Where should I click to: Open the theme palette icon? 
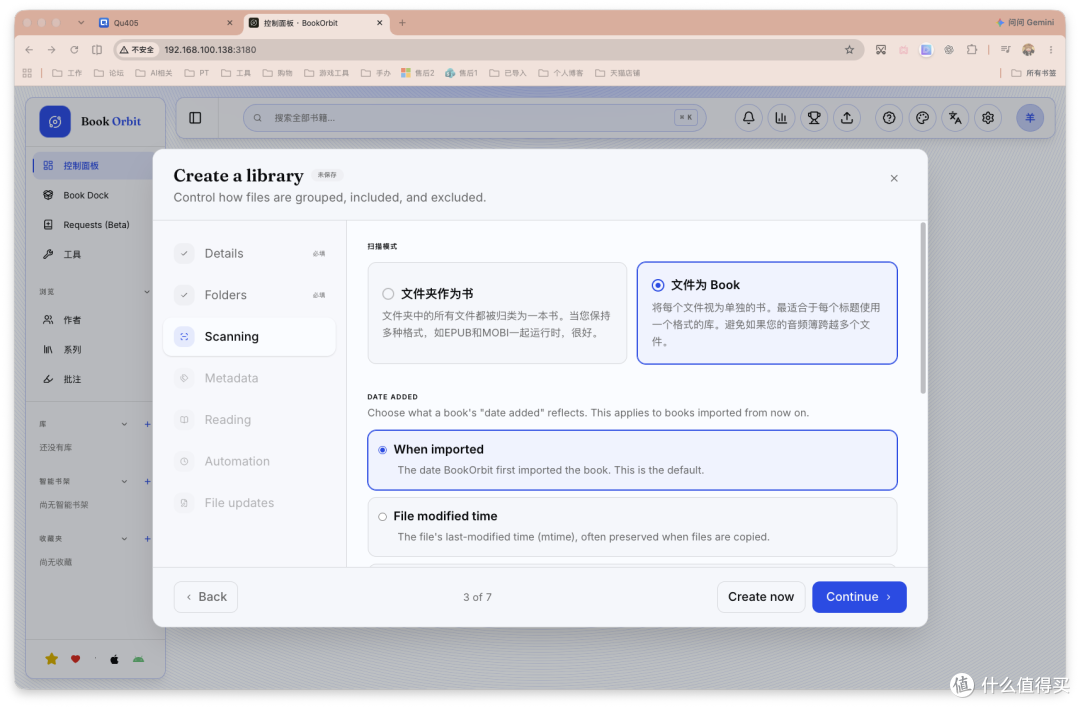click(922, 118)
